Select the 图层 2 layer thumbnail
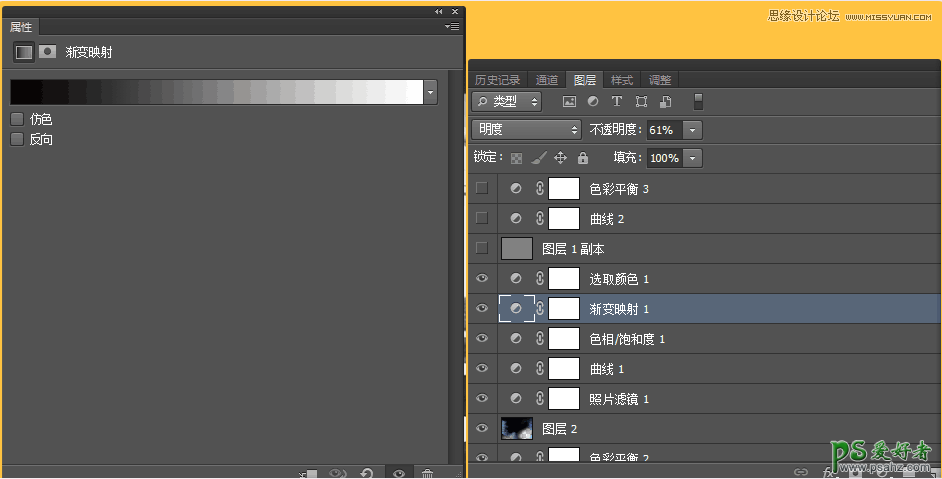 (517, 428)
